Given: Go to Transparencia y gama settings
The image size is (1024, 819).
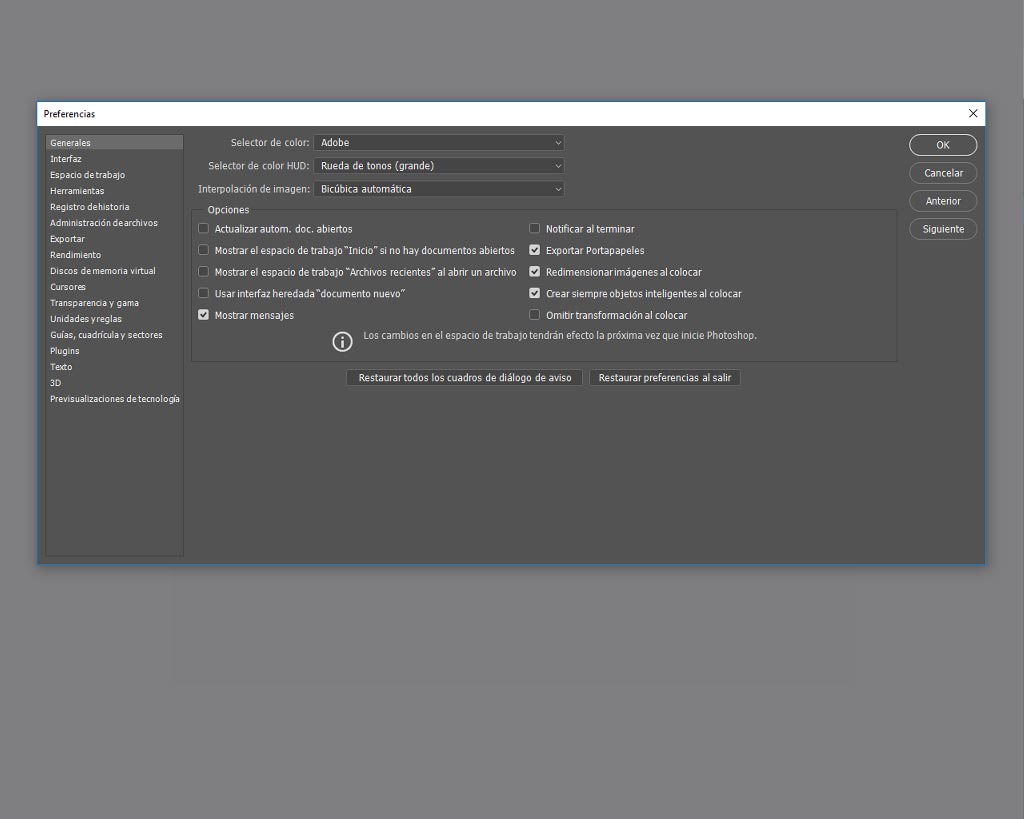Looking at the screenshot, I should [114, 303].
